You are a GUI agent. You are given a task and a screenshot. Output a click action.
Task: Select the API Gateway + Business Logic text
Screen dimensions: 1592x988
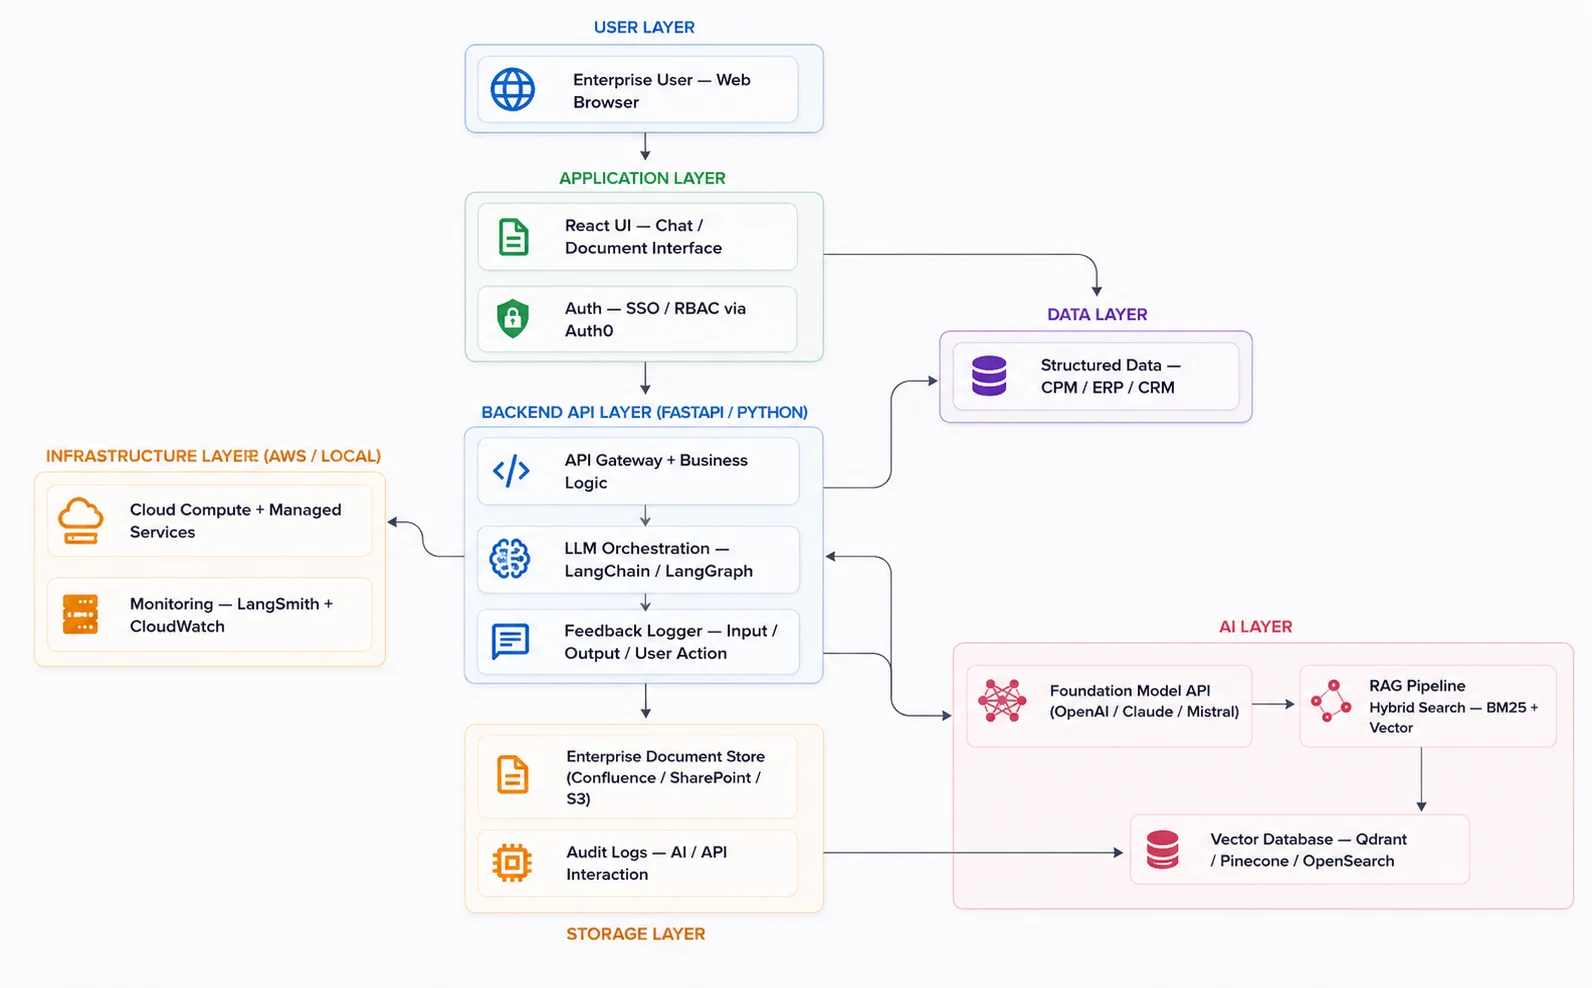pyautogui.click(x=656, y=472)
